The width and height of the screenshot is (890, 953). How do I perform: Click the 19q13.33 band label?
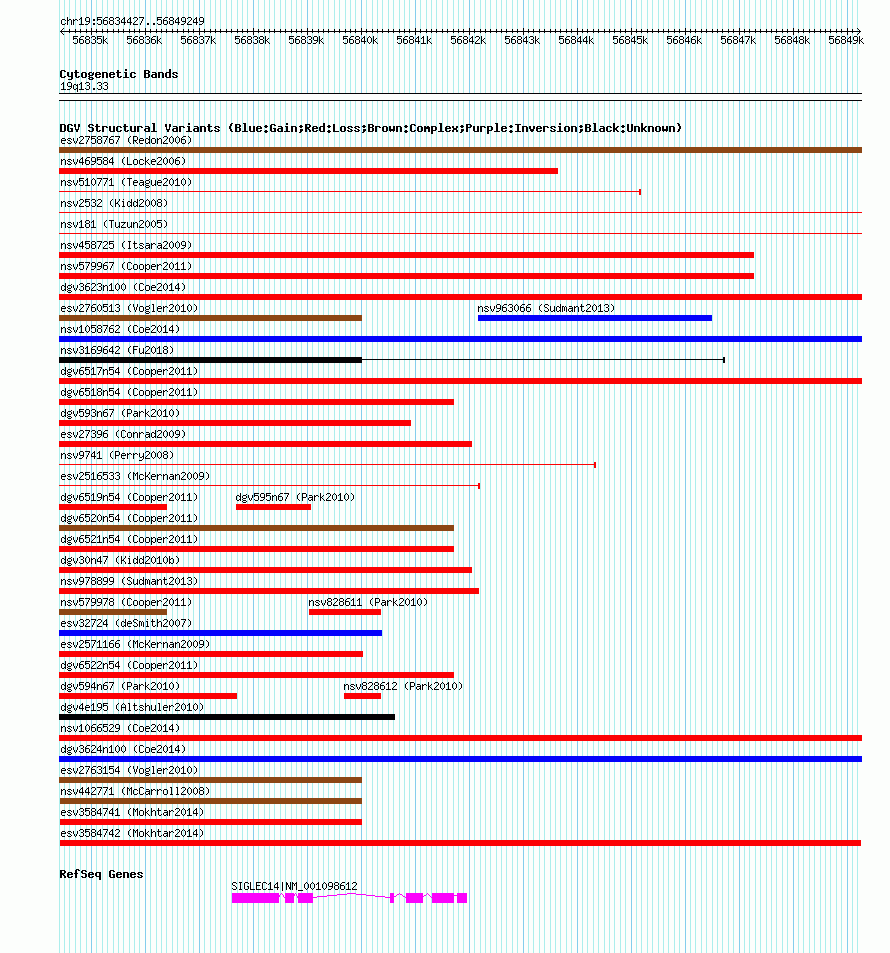[x=84, y=86]
